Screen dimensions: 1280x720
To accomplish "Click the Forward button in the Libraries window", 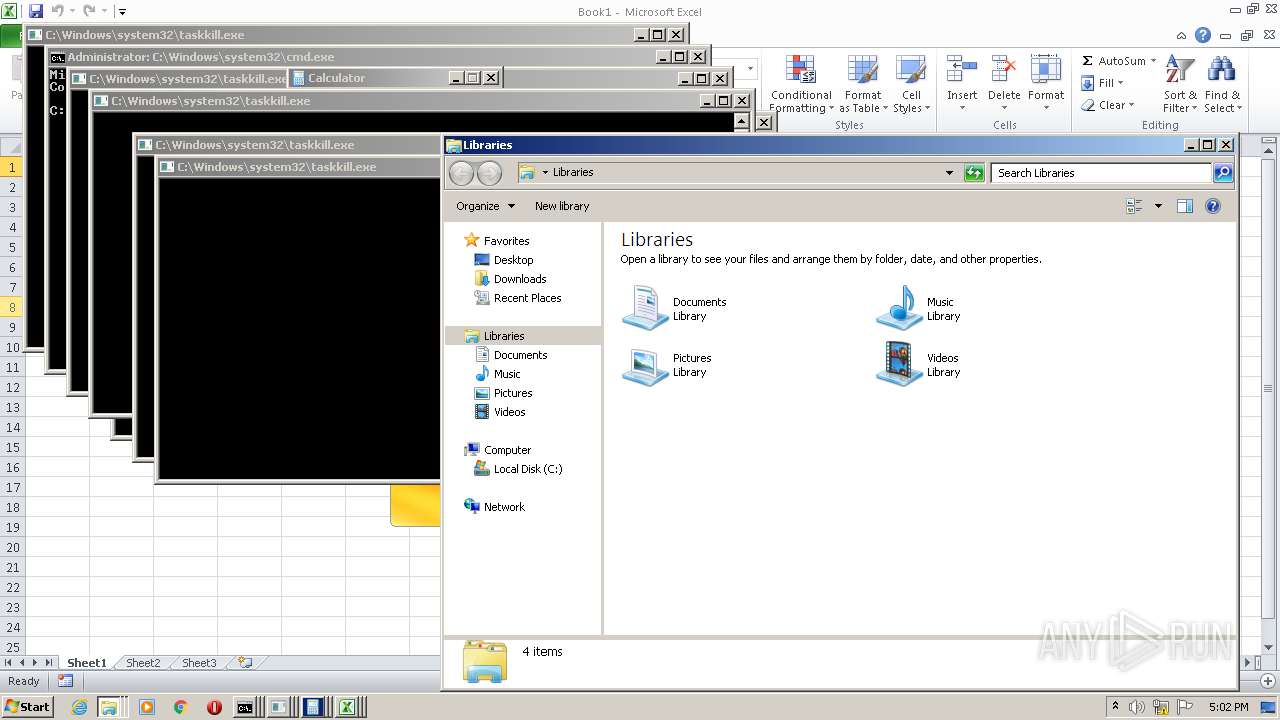I will tap(489, 173).
